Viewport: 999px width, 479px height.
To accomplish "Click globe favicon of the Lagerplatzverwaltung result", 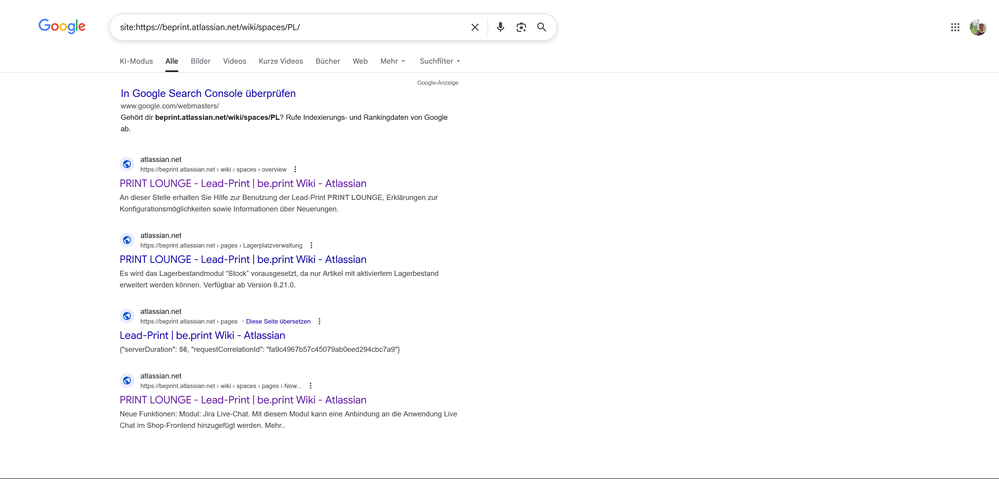I will pyautogui.click(x=127, y=240).
